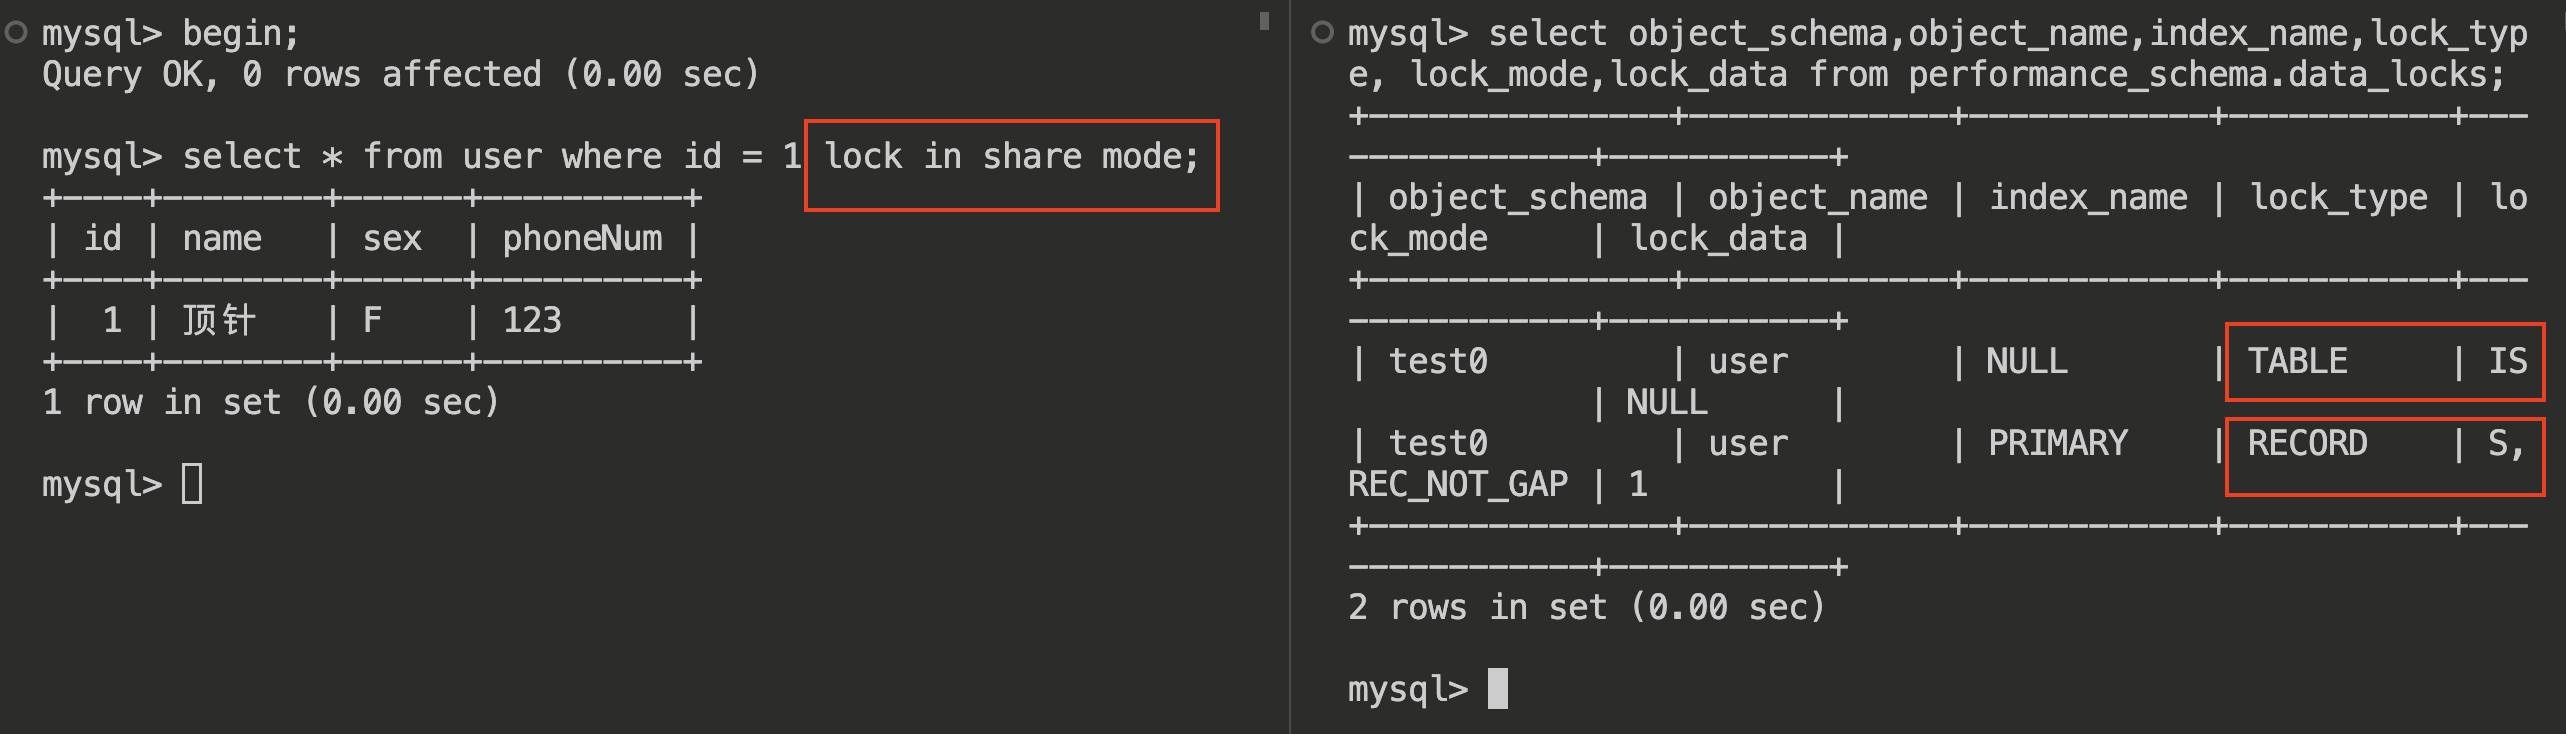Click the "1 row in set" result line
Screen dimensions: 2566x734
coord(270,403)
